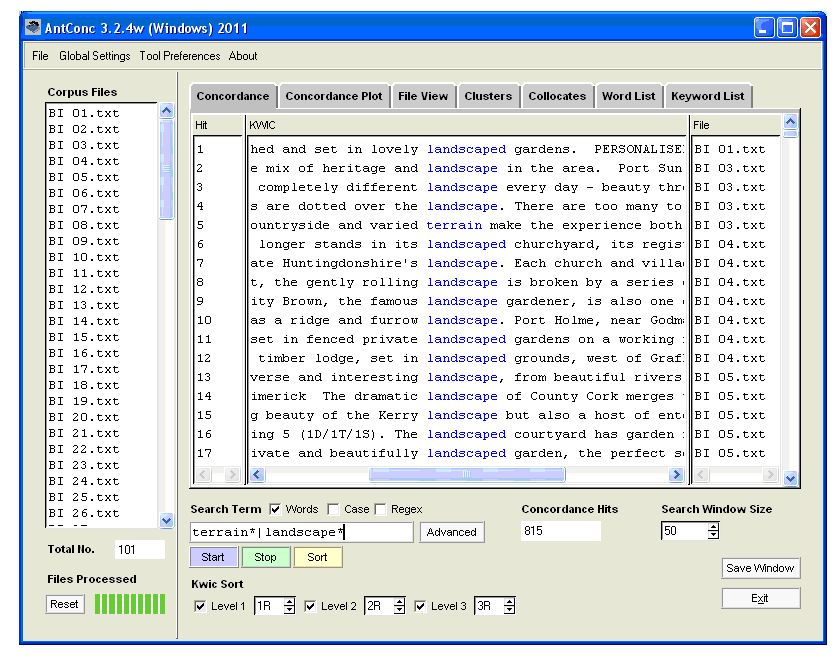
Task: Click the 'terrain' keyword in hit 5
Action: [x=454, y=225]
